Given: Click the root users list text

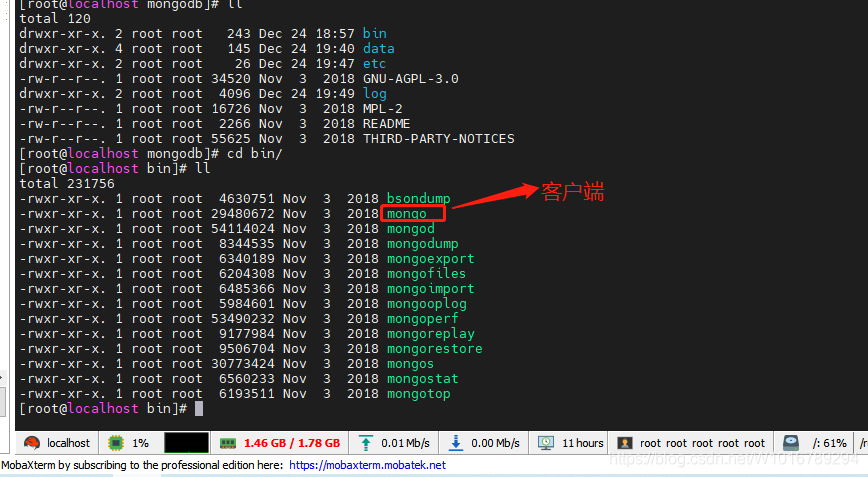Looking at the screenshot, I should pos(702,443).
